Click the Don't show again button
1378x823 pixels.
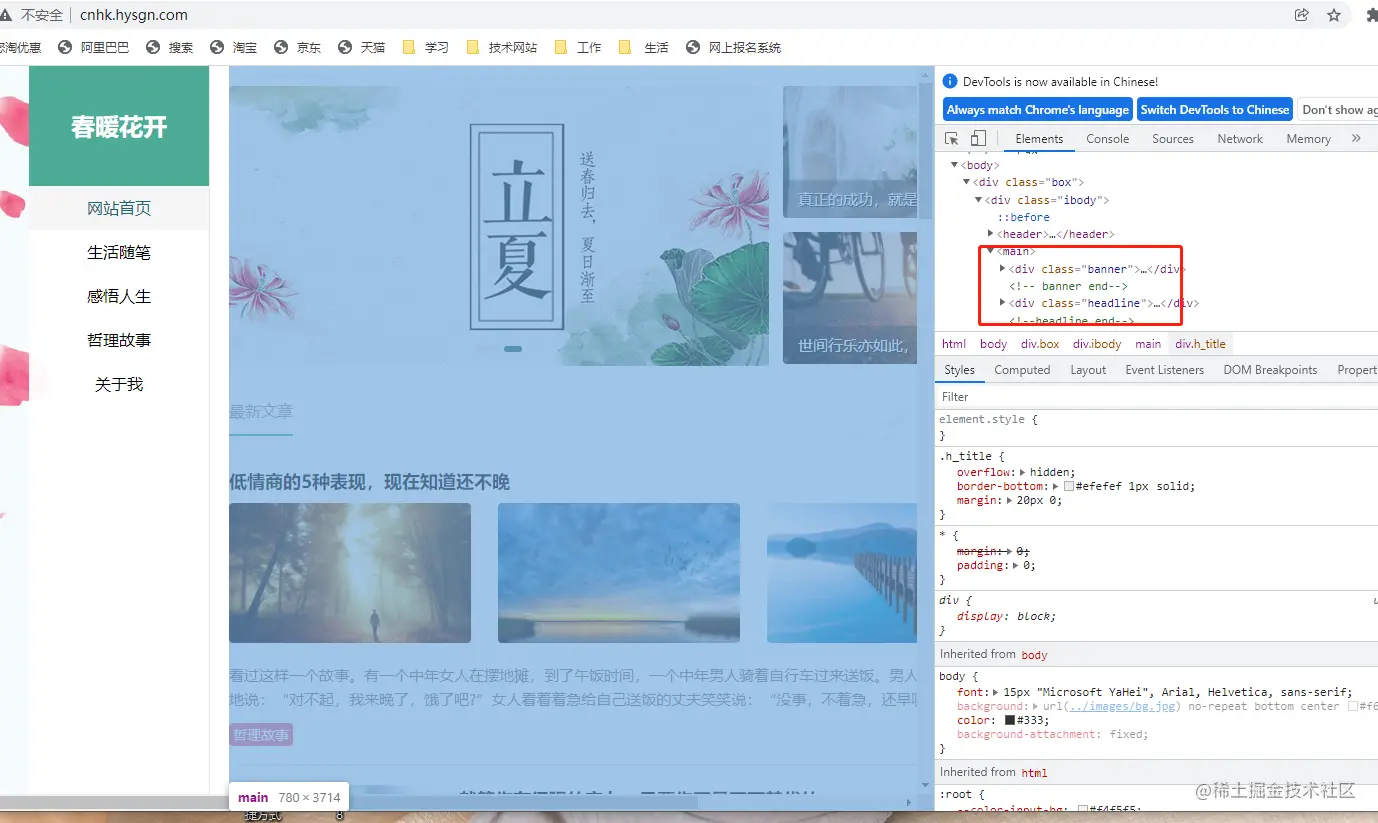click(x=1338, y=110)
